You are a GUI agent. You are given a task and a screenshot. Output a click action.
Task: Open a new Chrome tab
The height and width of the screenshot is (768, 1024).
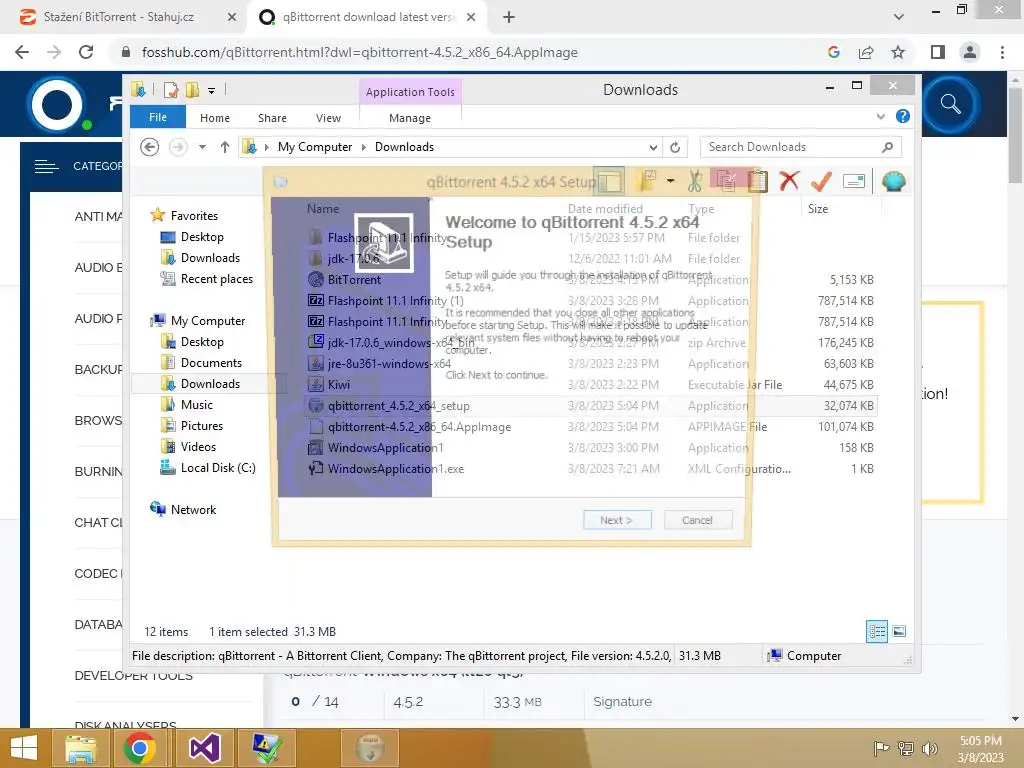click(509, 17)
